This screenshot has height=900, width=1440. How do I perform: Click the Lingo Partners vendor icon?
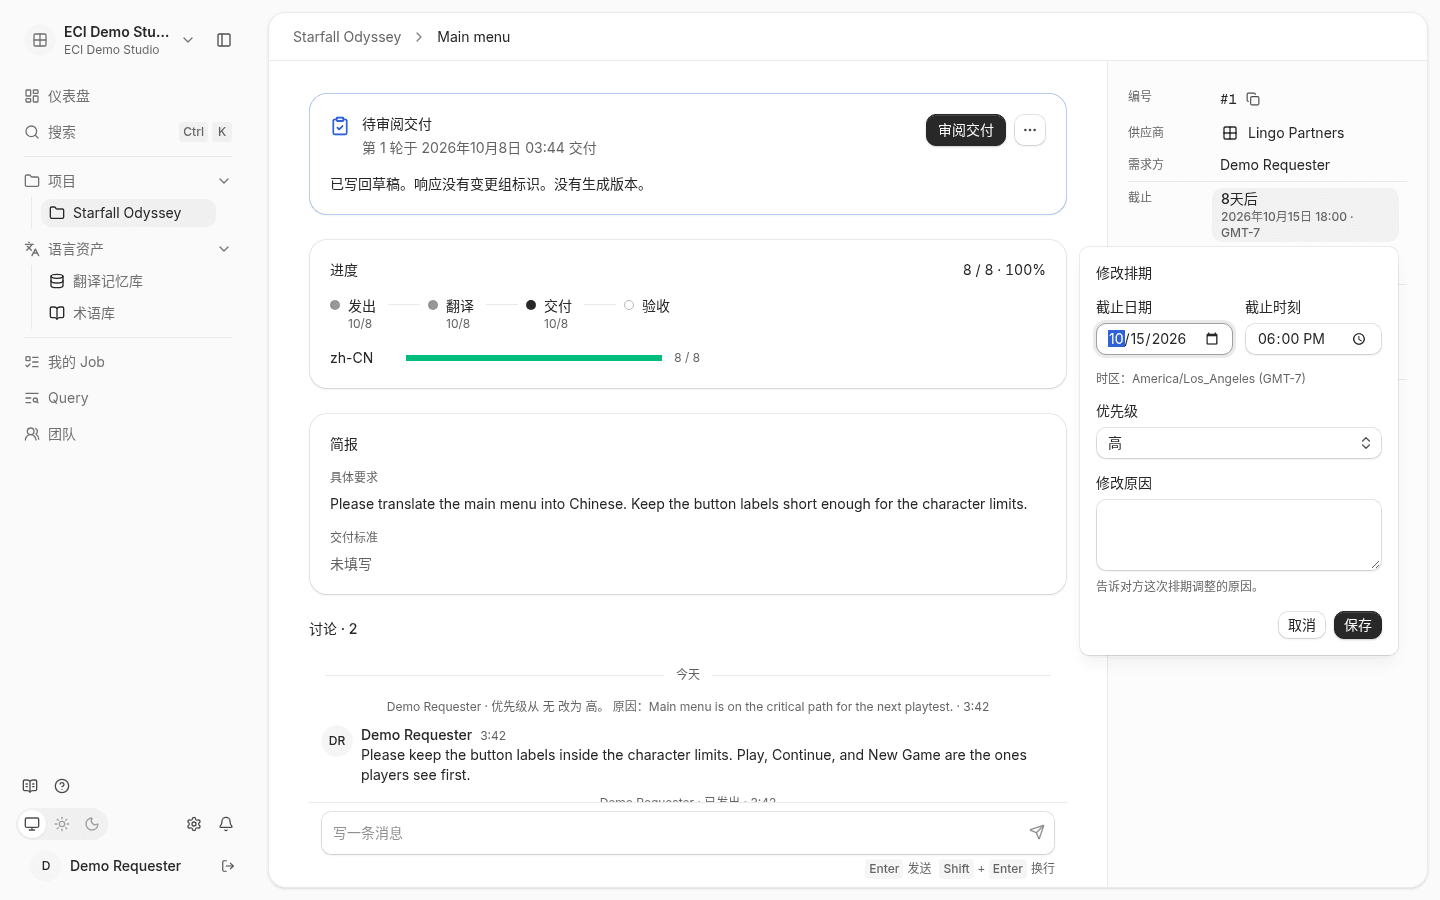(x=1230, y=133)
